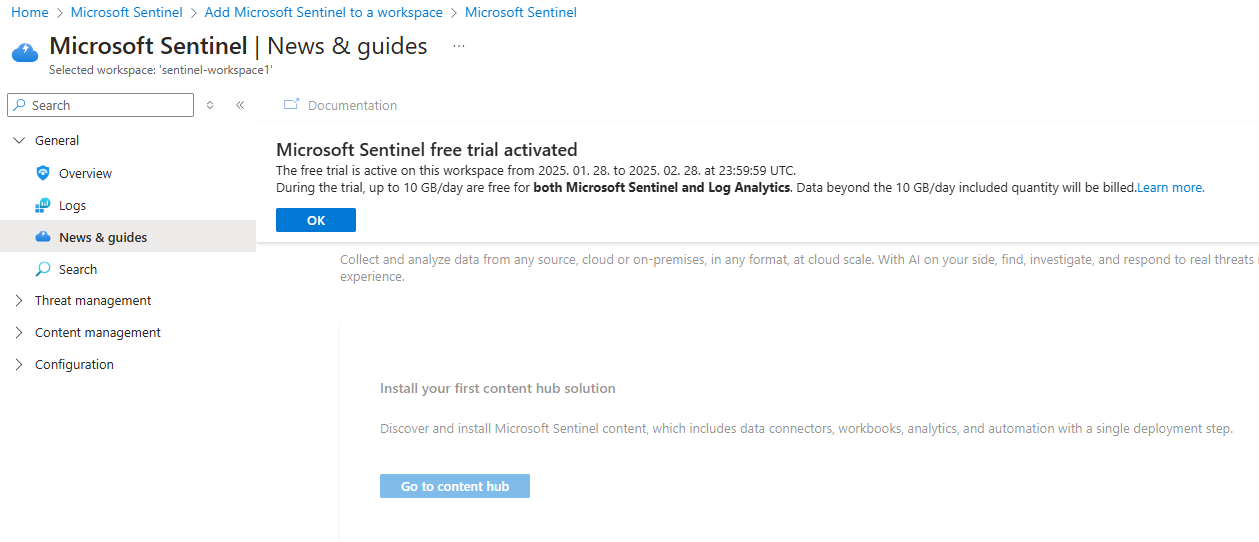
Task: Click the Documentation external link icon
Action: pyautogui.click(x=292, y=105)
